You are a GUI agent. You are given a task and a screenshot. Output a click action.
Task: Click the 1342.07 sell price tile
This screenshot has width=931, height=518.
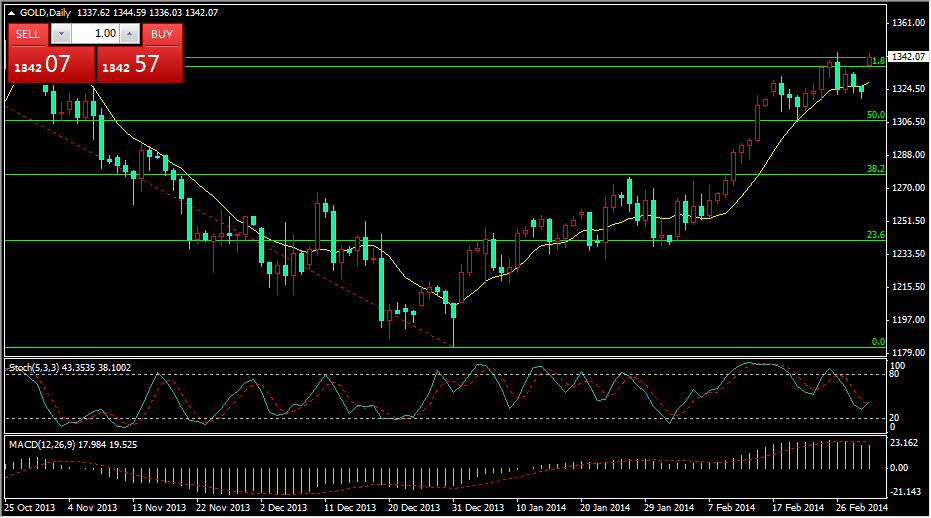click(49, 65)
